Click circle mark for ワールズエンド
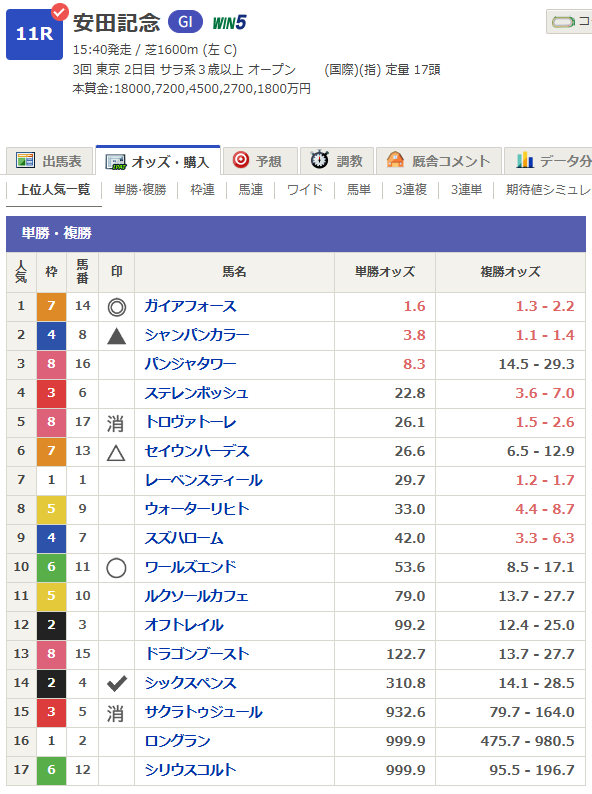The height and width of the screenshot is (794, 592). [116, 568]
